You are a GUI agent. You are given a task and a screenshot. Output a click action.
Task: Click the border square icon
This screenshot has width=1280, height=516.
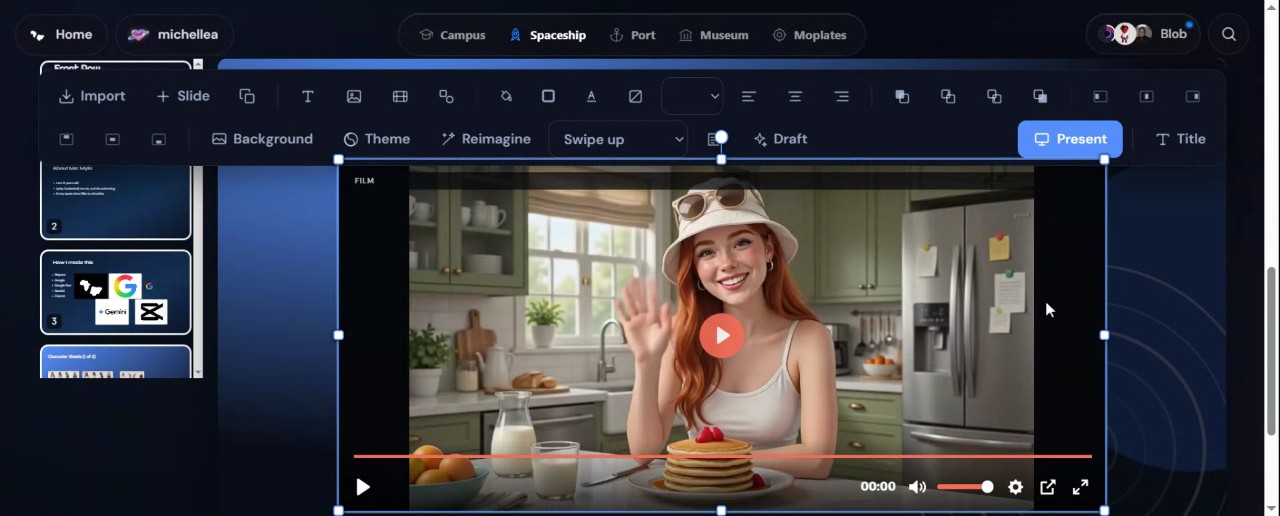[x=548, y=96]
